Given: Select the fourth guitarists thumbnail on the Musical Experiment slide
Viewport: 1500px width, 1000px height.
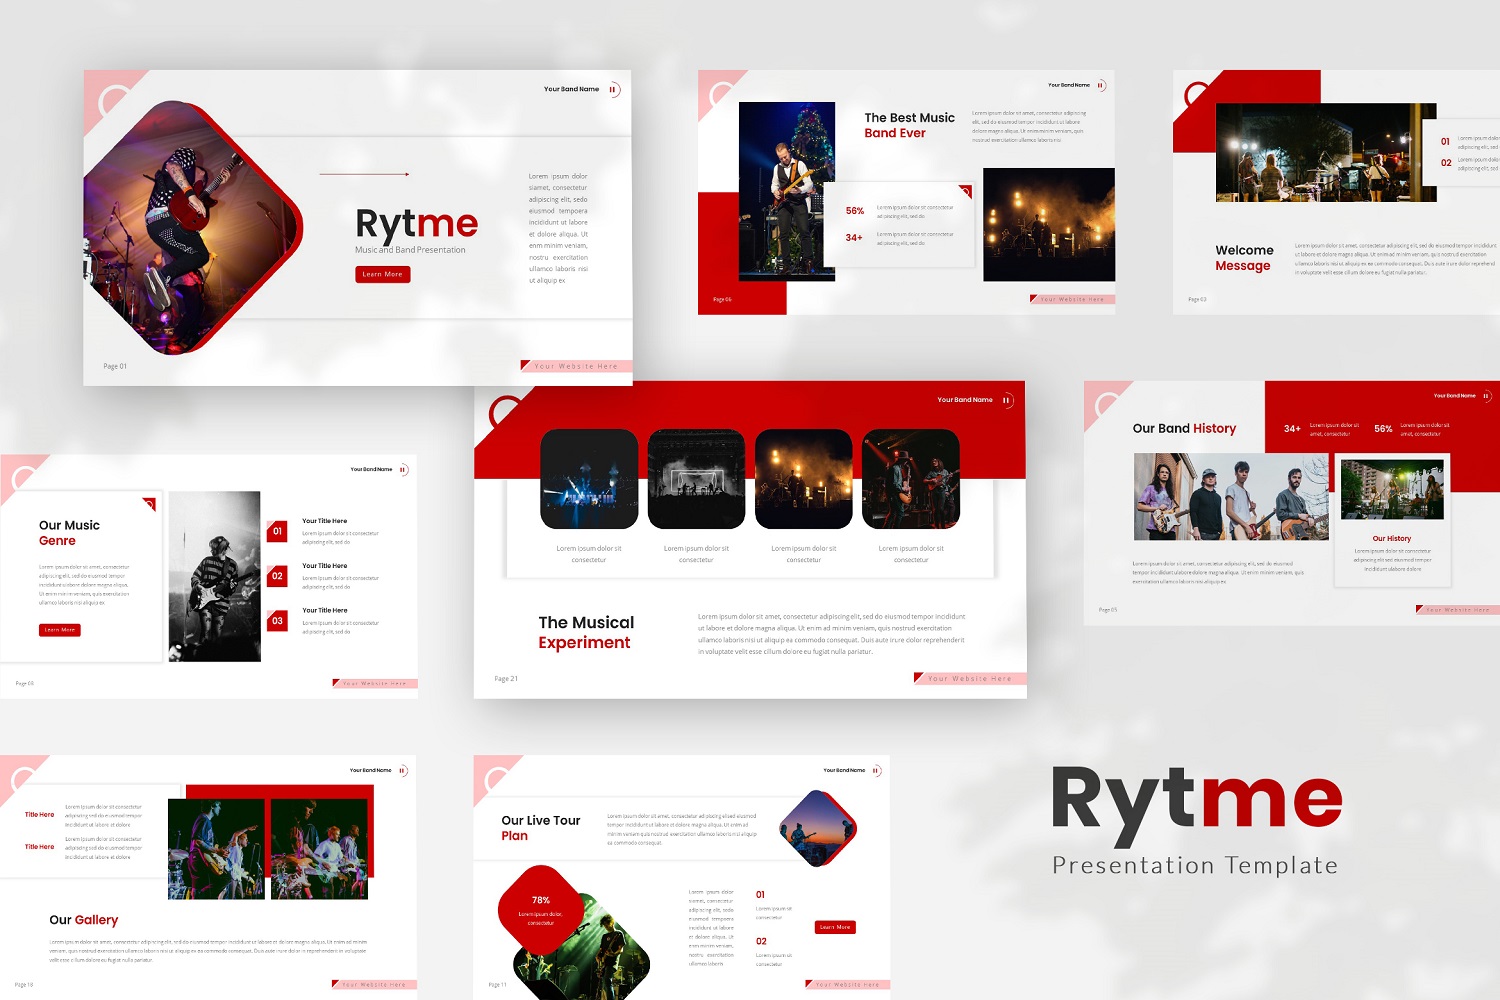Looking at the screenshot, I should coord(911,479).
